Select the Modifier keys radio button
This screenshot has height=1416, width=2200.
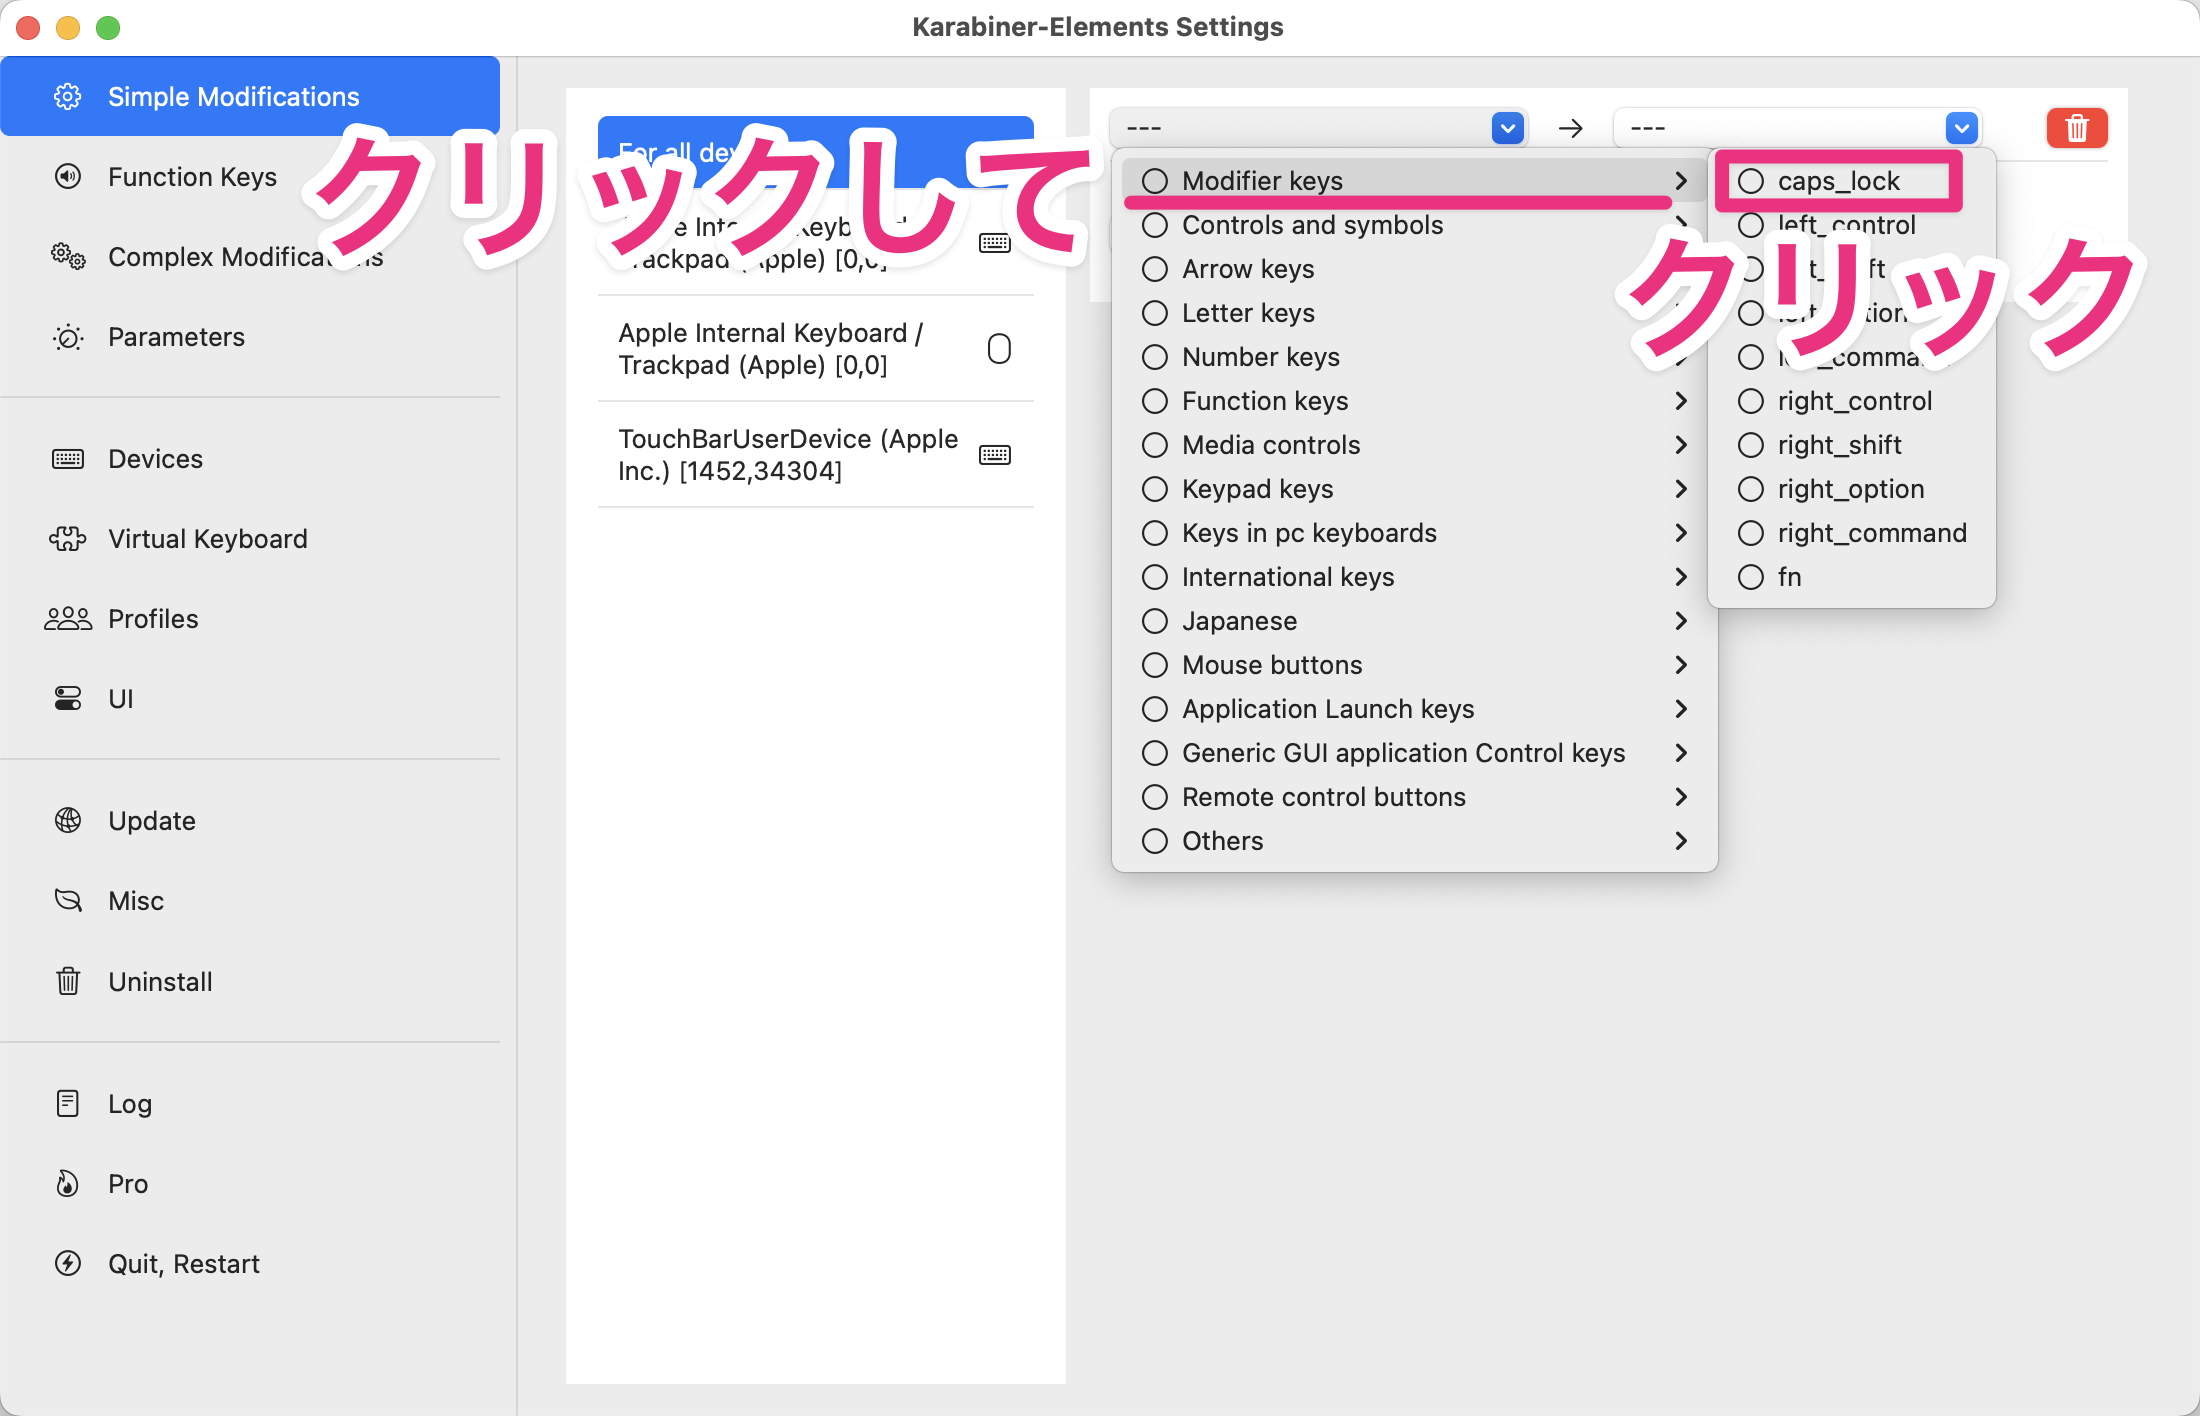[1155, 180]
